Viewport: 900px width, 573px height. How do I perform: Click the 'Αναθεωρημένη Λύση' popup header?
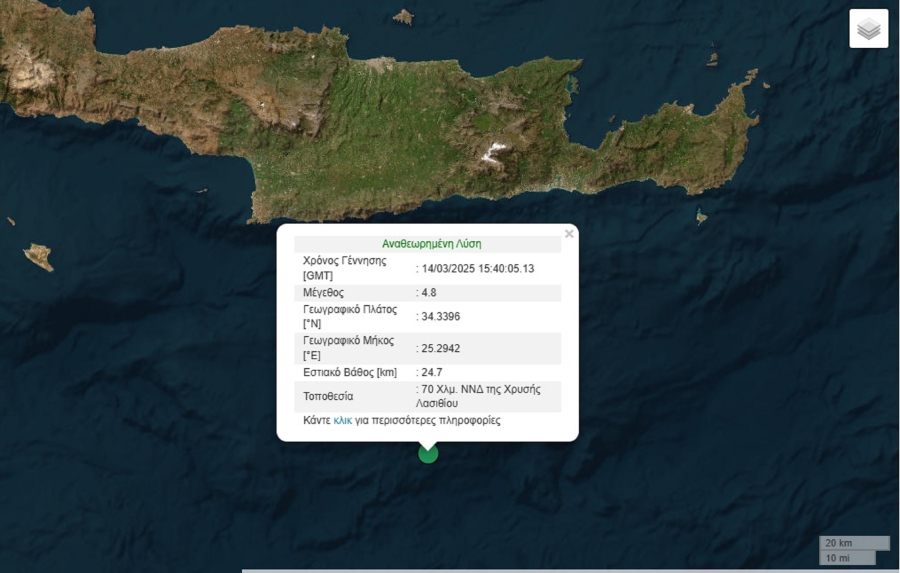coord(431,244)
